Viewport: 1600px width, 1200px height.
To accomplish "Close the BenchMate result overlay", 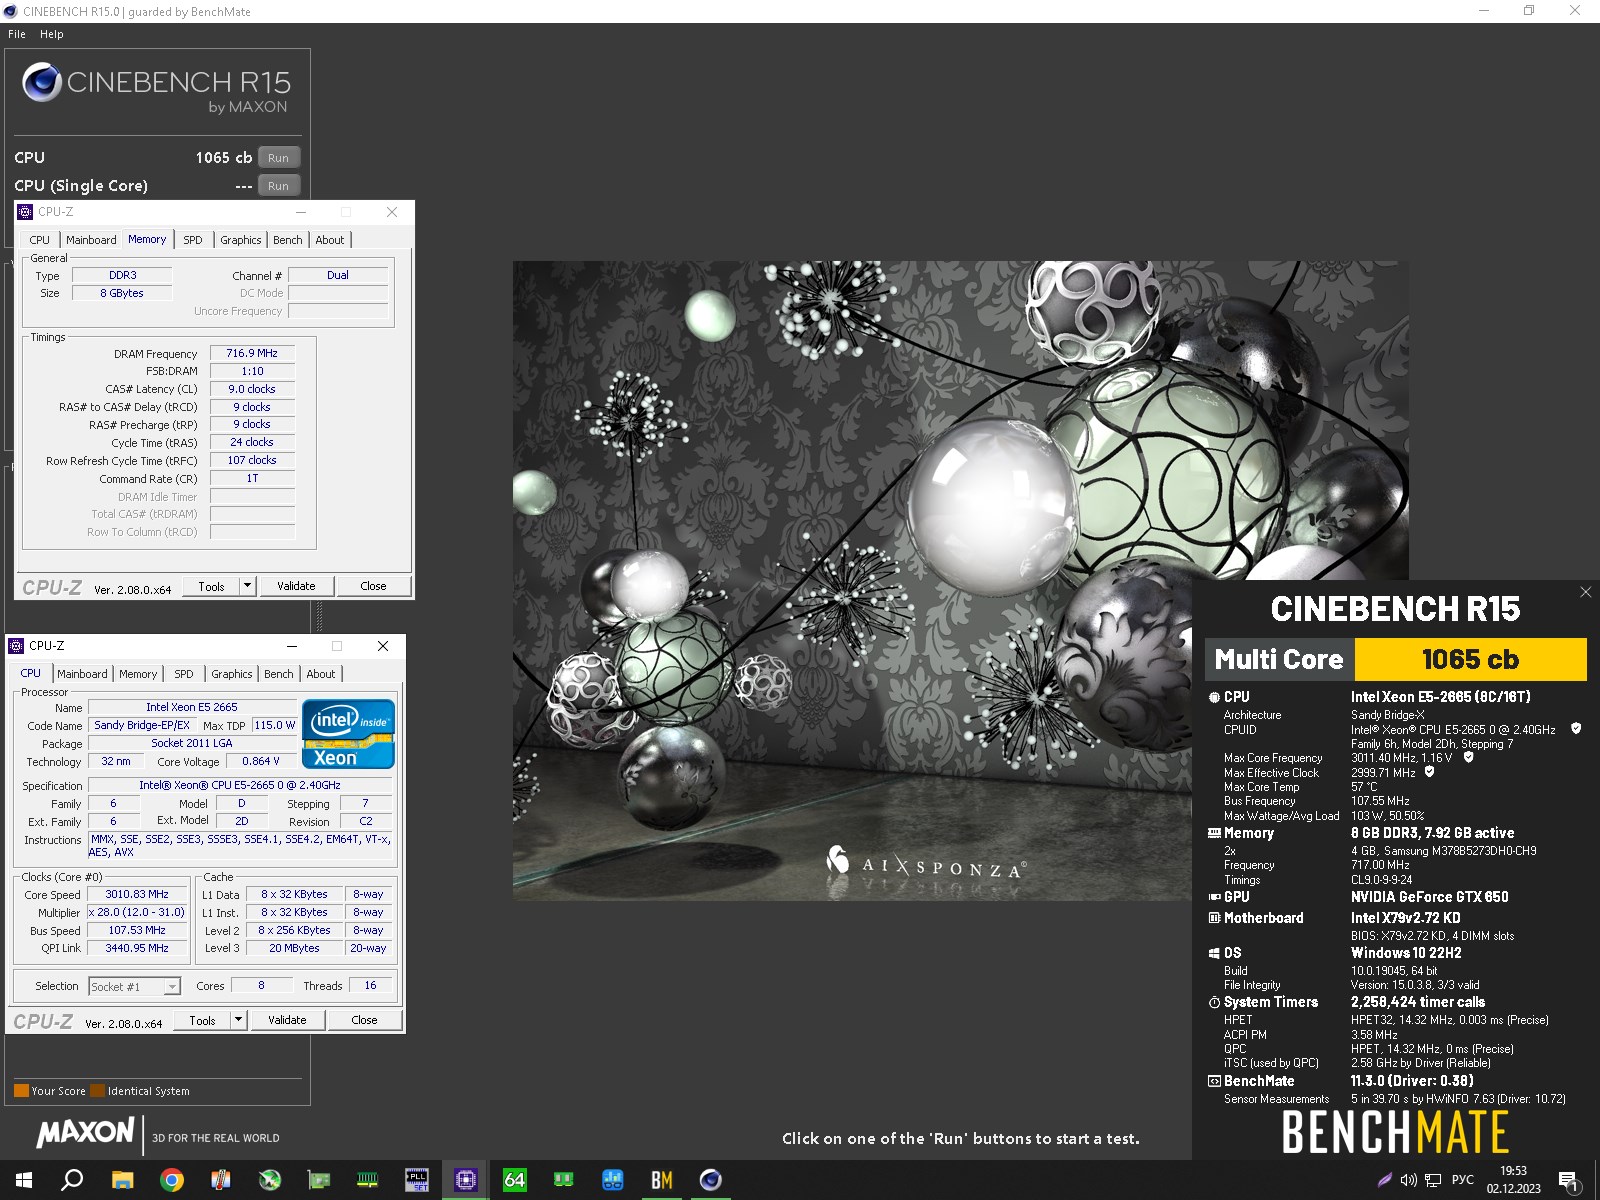I will tap(1585, 592).
